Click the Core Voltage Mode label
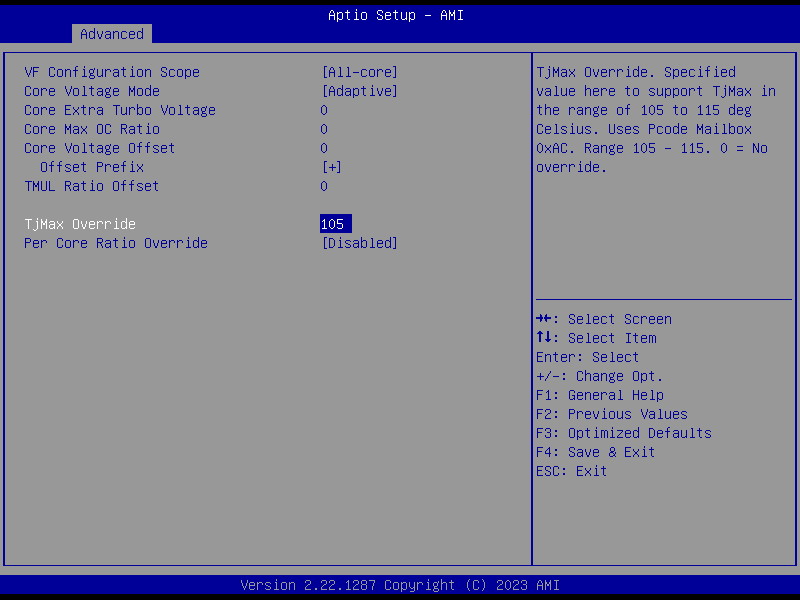 (92, 91)
